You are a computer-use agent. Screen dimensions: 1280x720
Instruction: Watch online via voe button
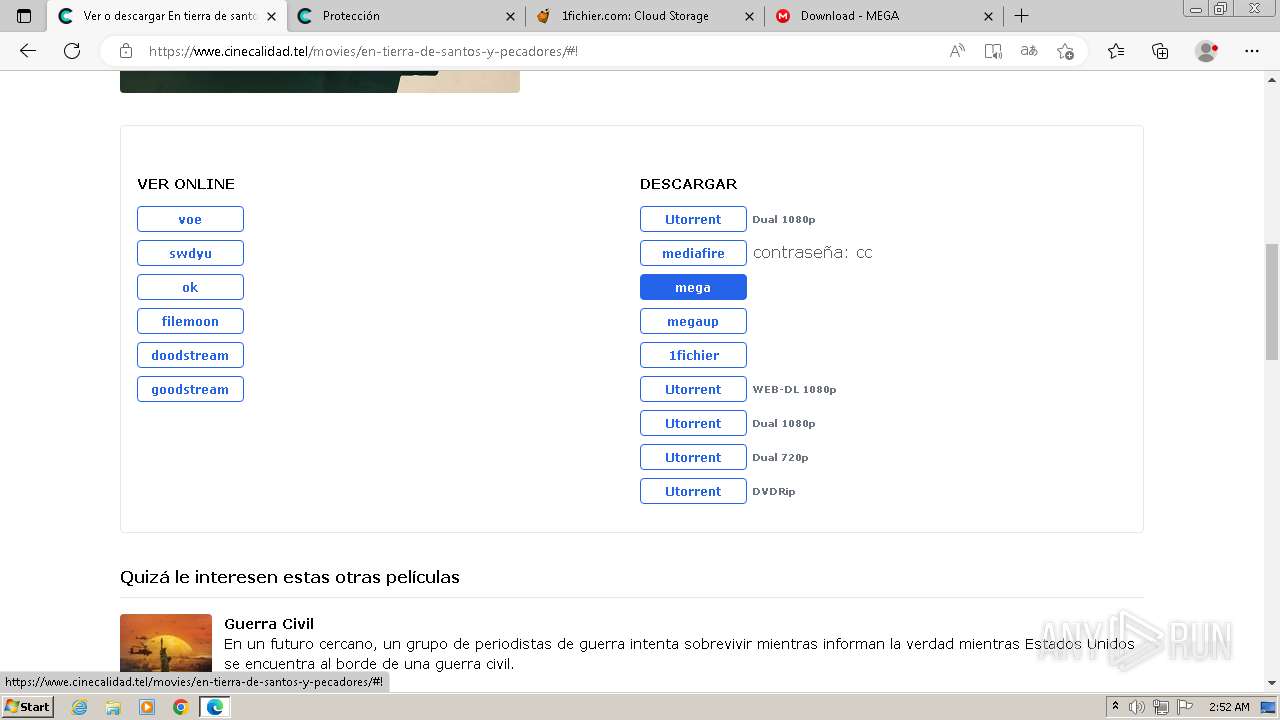point(190,219)
